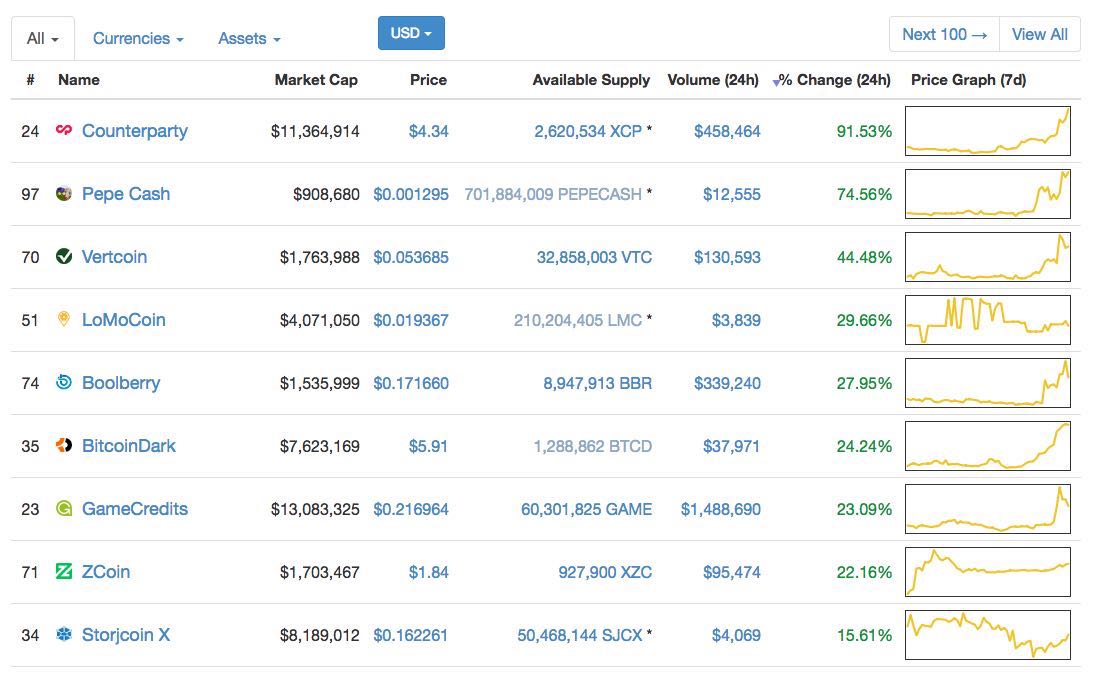1104x673 pixels.
Task: Click the 32,858,003 VTC supply link
Action: tap(594, 258)
